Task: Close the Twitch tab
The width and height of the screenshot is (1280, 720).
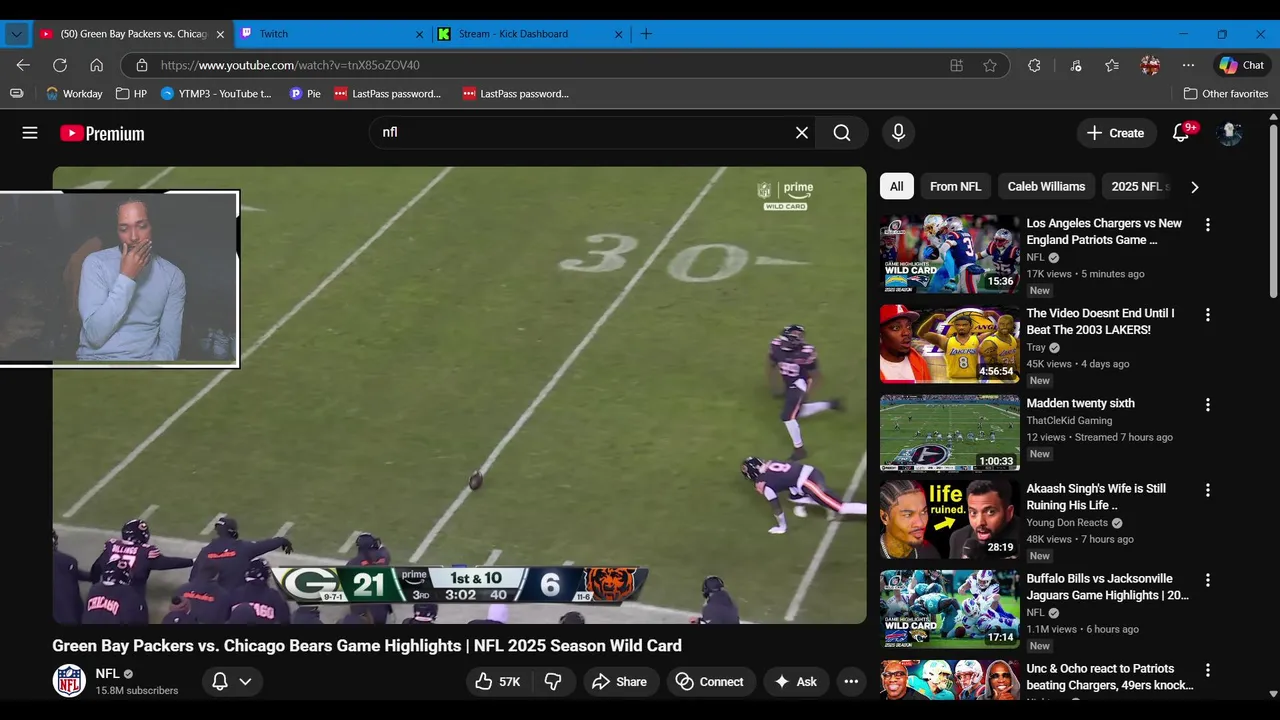Action: point(419,34)
